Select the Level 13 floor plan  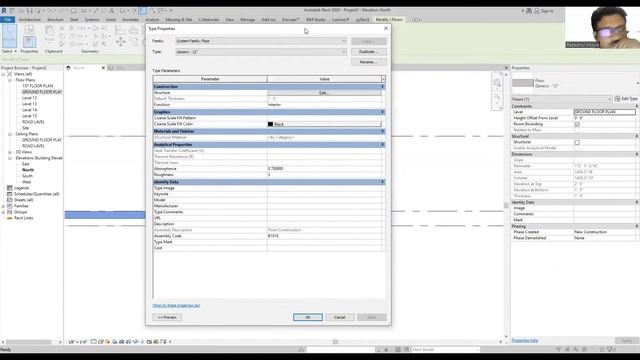click(29, 104)
